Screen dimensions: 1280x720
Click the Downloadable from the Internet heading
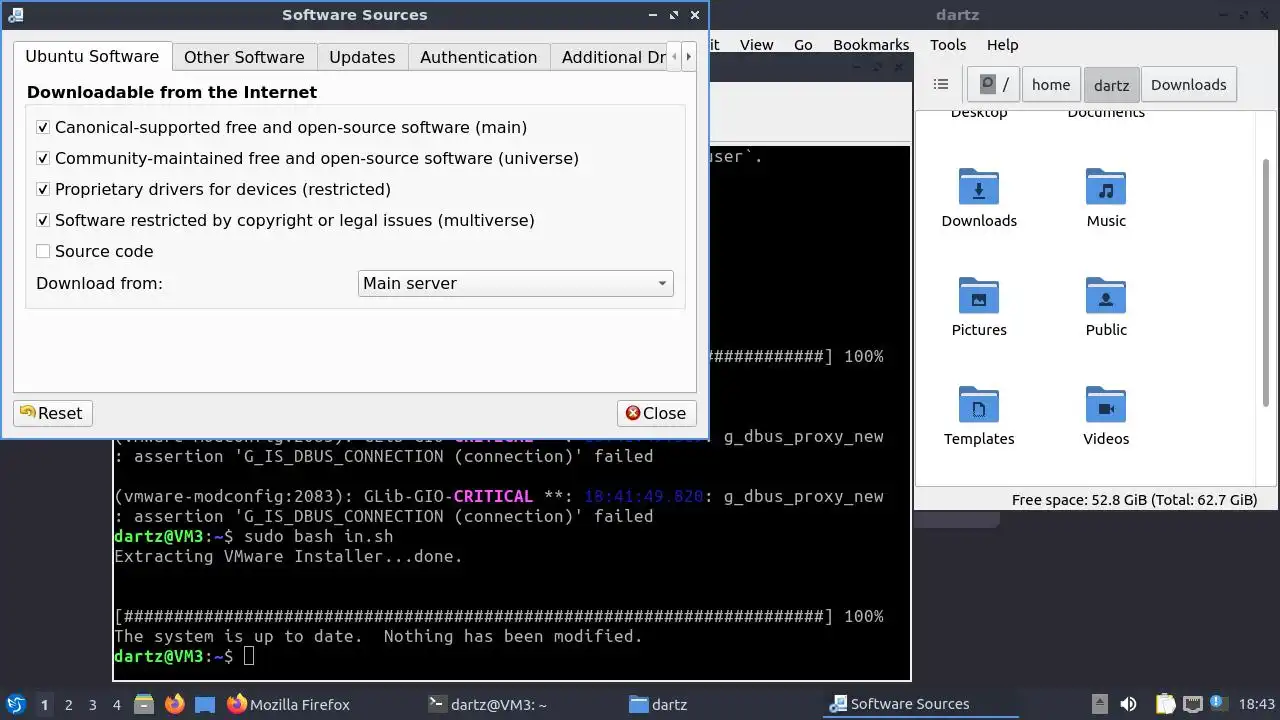172,92
